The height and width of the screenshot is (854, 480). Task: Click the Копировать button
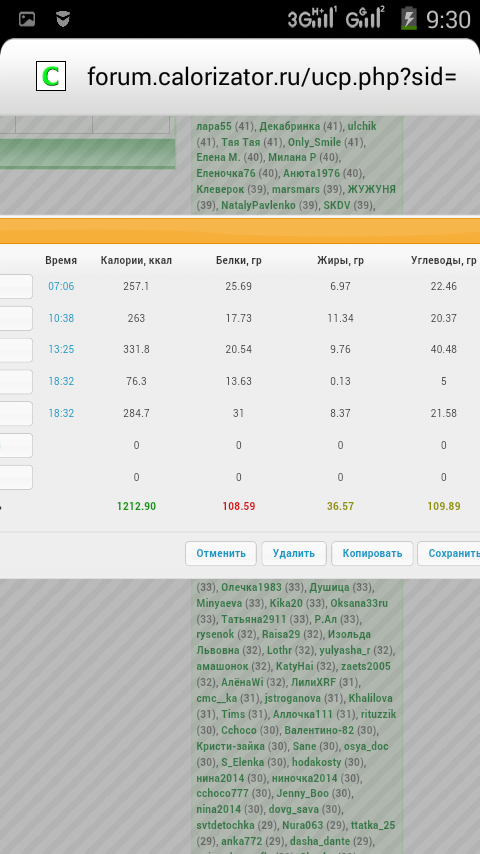372,553
